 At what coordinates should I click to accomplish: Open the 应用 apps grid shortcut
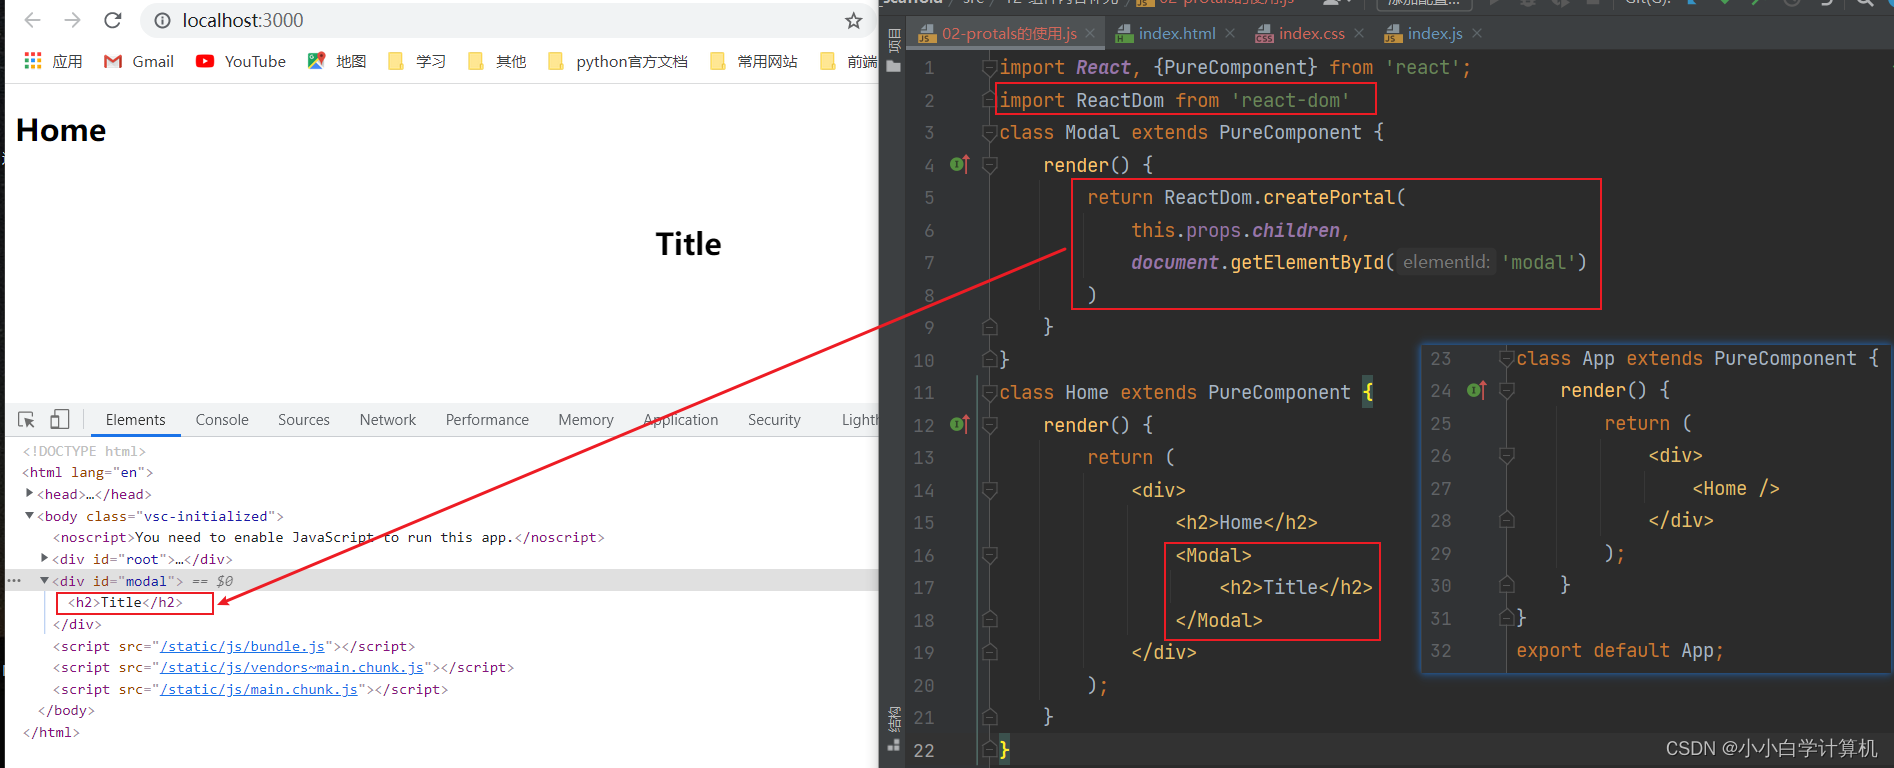(54, 61)
